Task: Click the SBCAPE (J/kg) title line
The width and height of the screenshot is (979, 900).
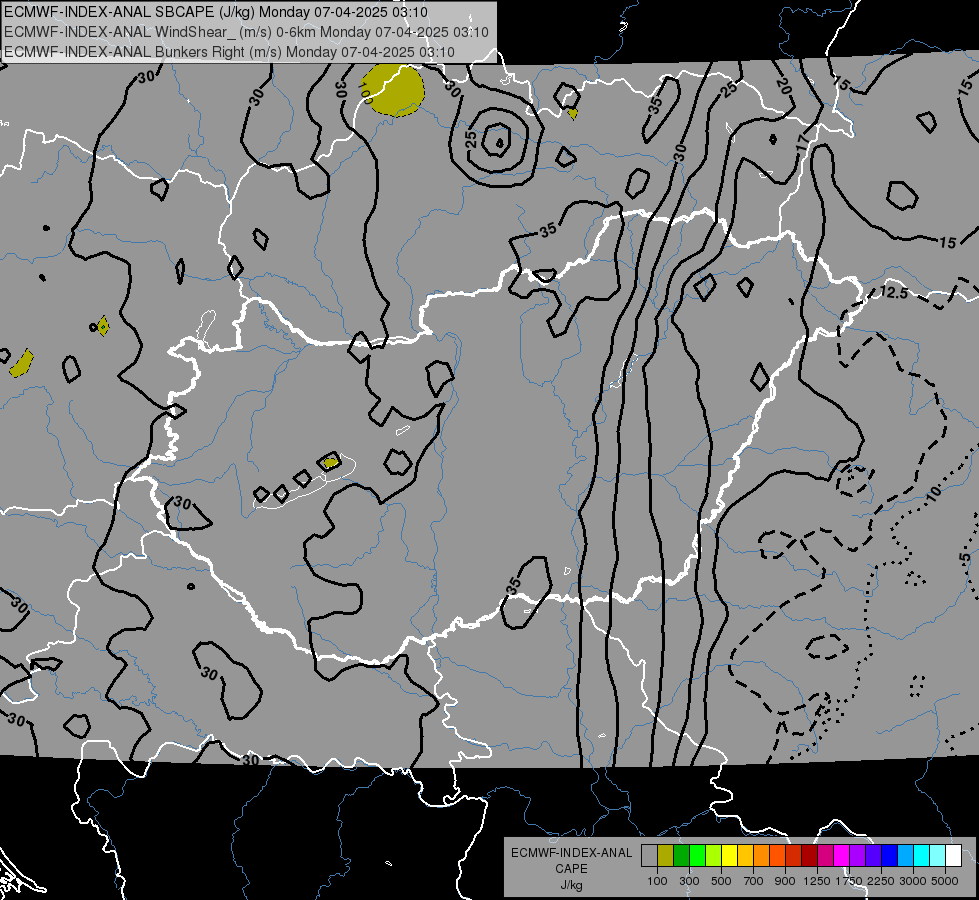Action: [x=216, y=12]
